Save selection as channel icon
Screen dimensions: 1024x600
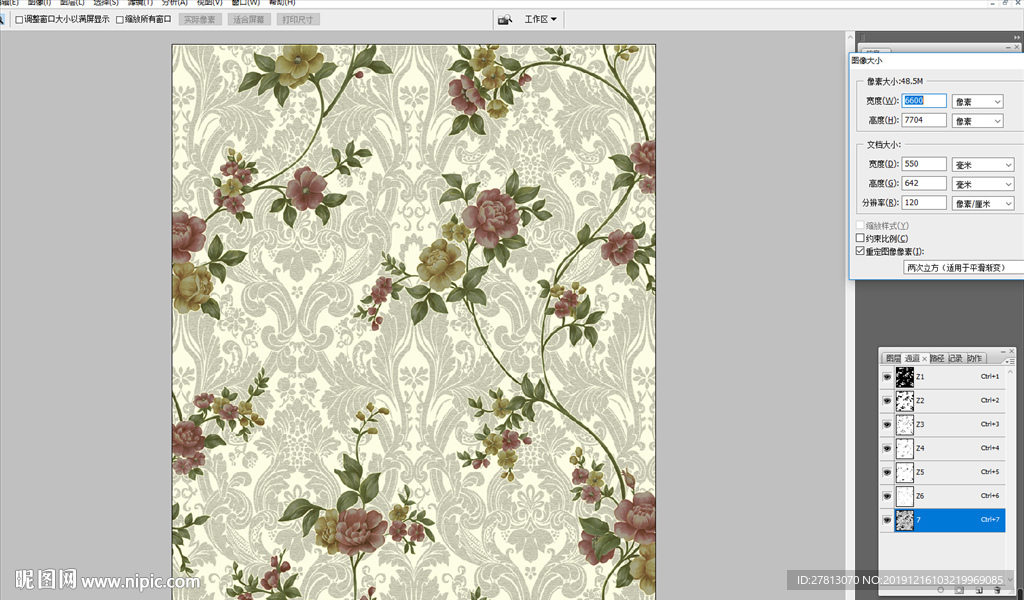959,590
